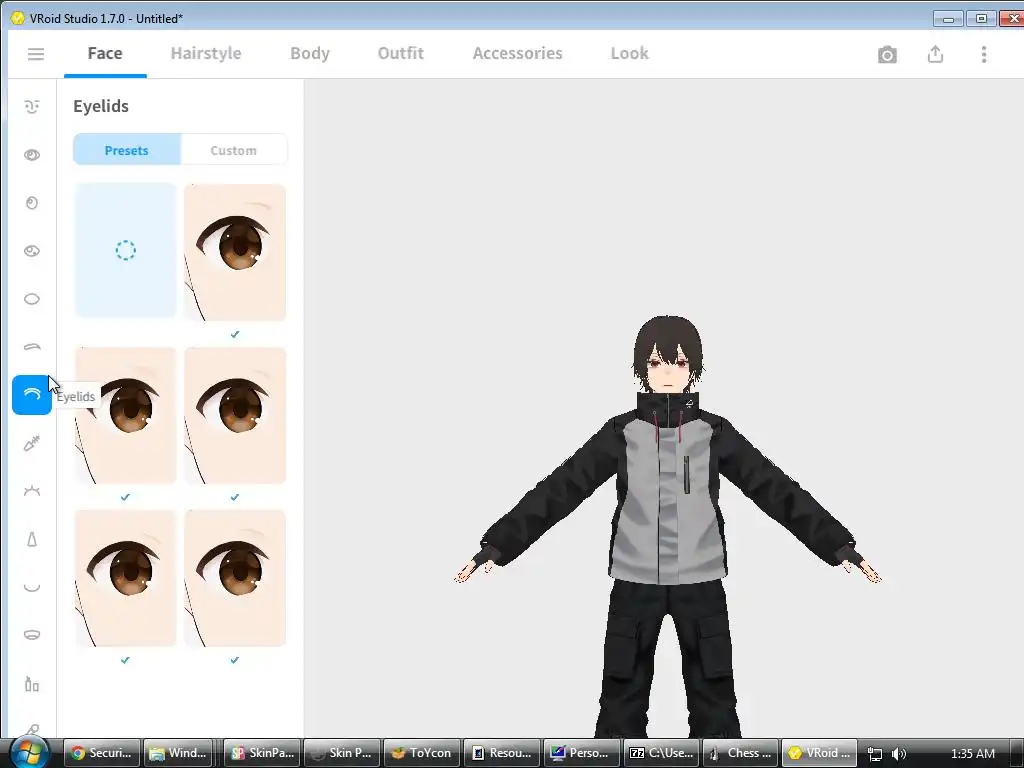Select the mouth curve sidebar icon
Image resolution: width=1024 pixels, height=768 pixels.
point(32,588)
